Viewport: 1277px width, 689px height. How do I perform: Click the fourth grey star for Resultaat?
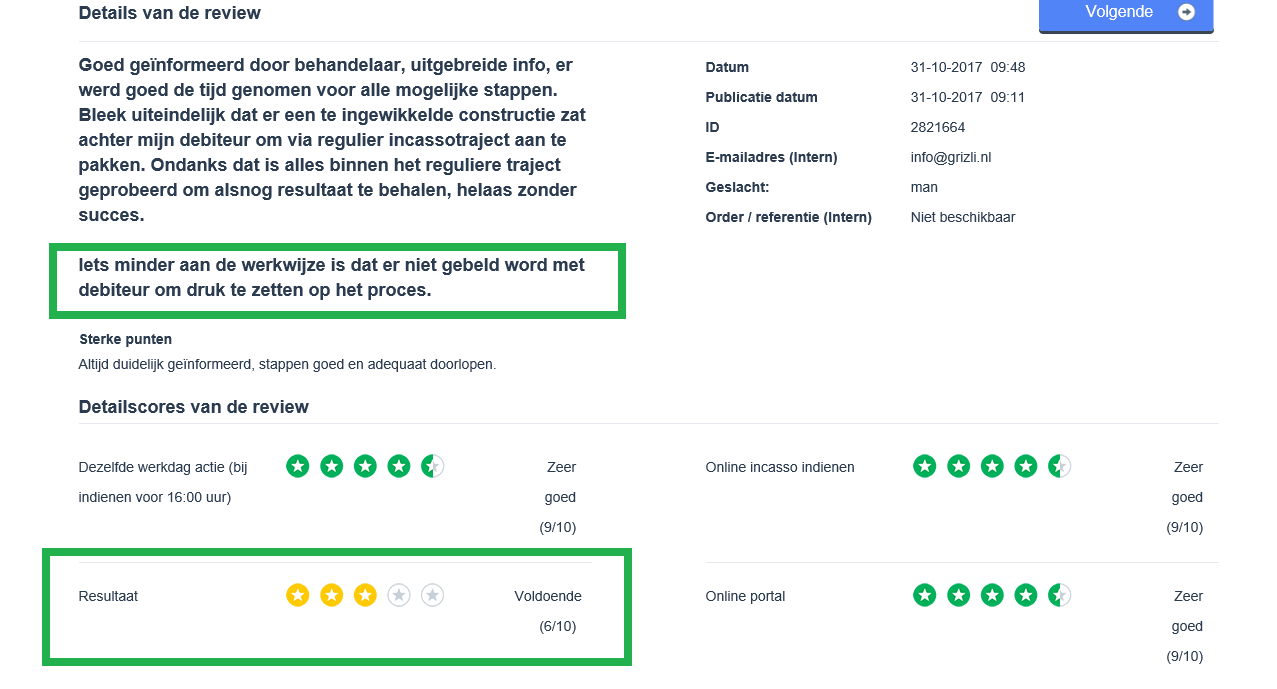[x=399, y=596]
